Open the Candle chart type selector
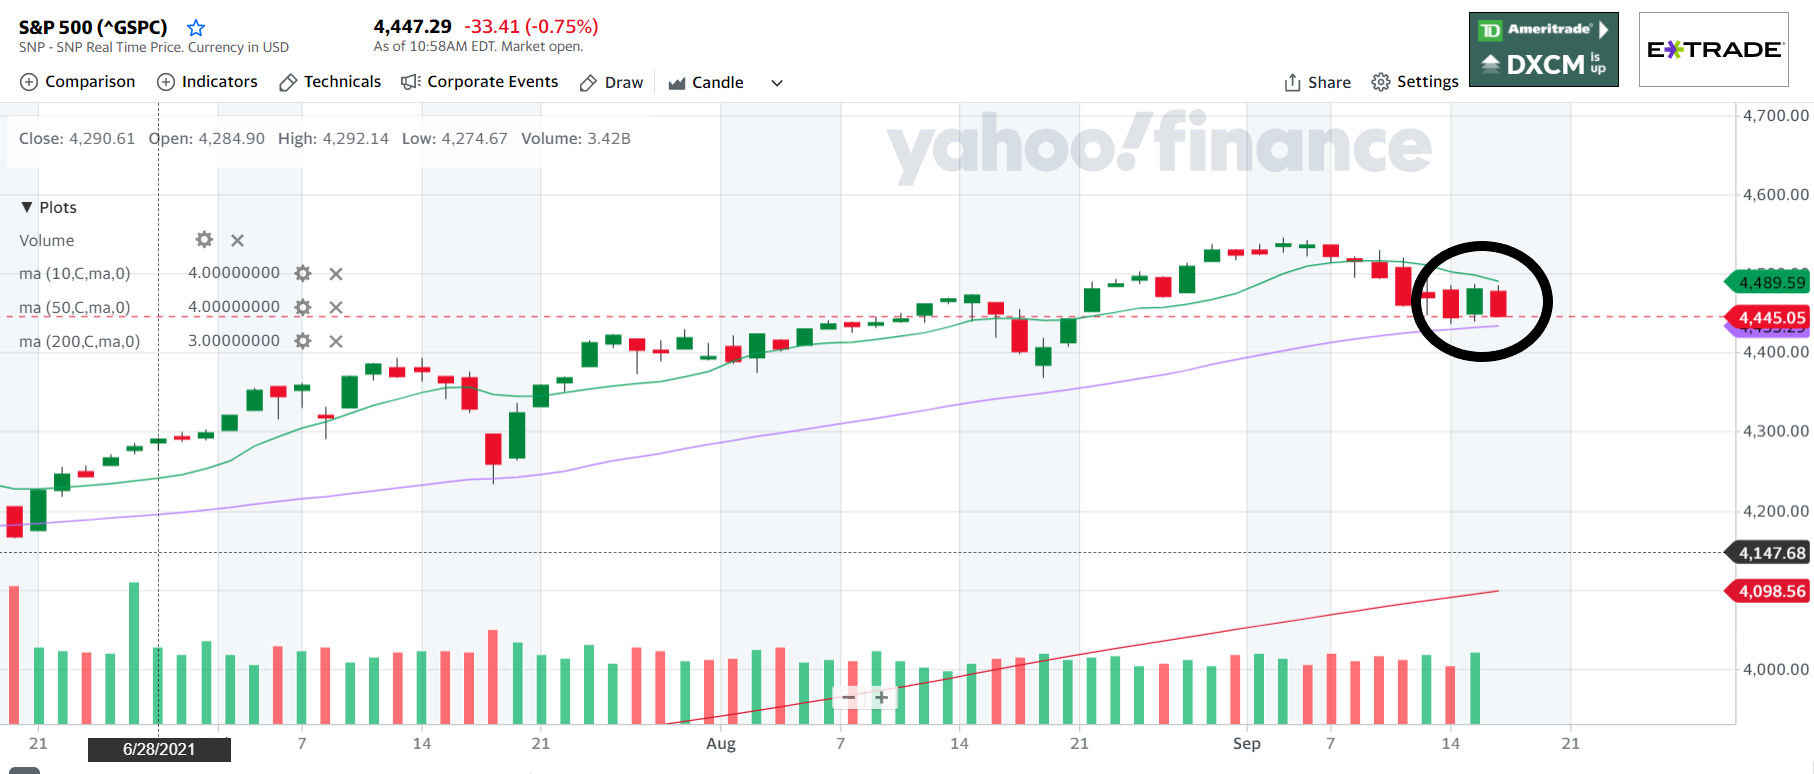The width and height of the screenshot is (1814, 774). [x=706, y=82]
